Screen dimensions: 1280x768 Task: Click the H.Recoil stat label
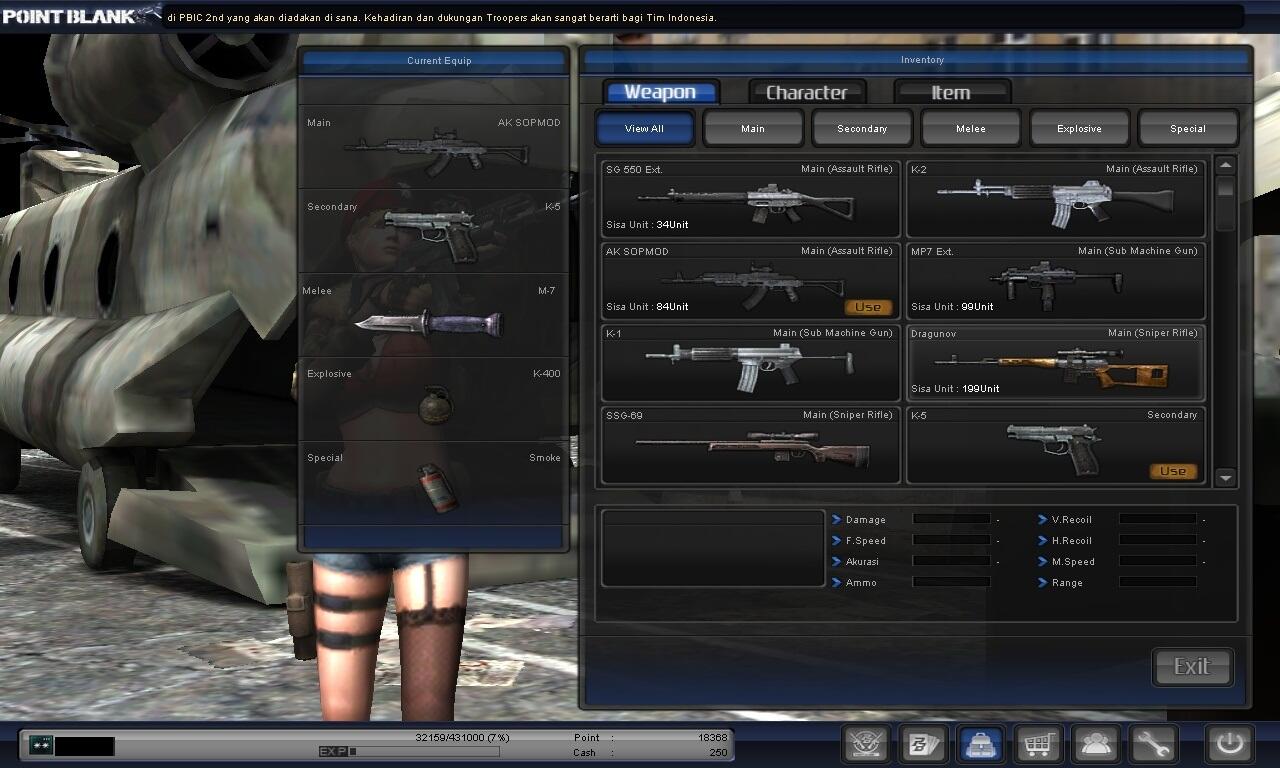click(x=1072, y=540)
